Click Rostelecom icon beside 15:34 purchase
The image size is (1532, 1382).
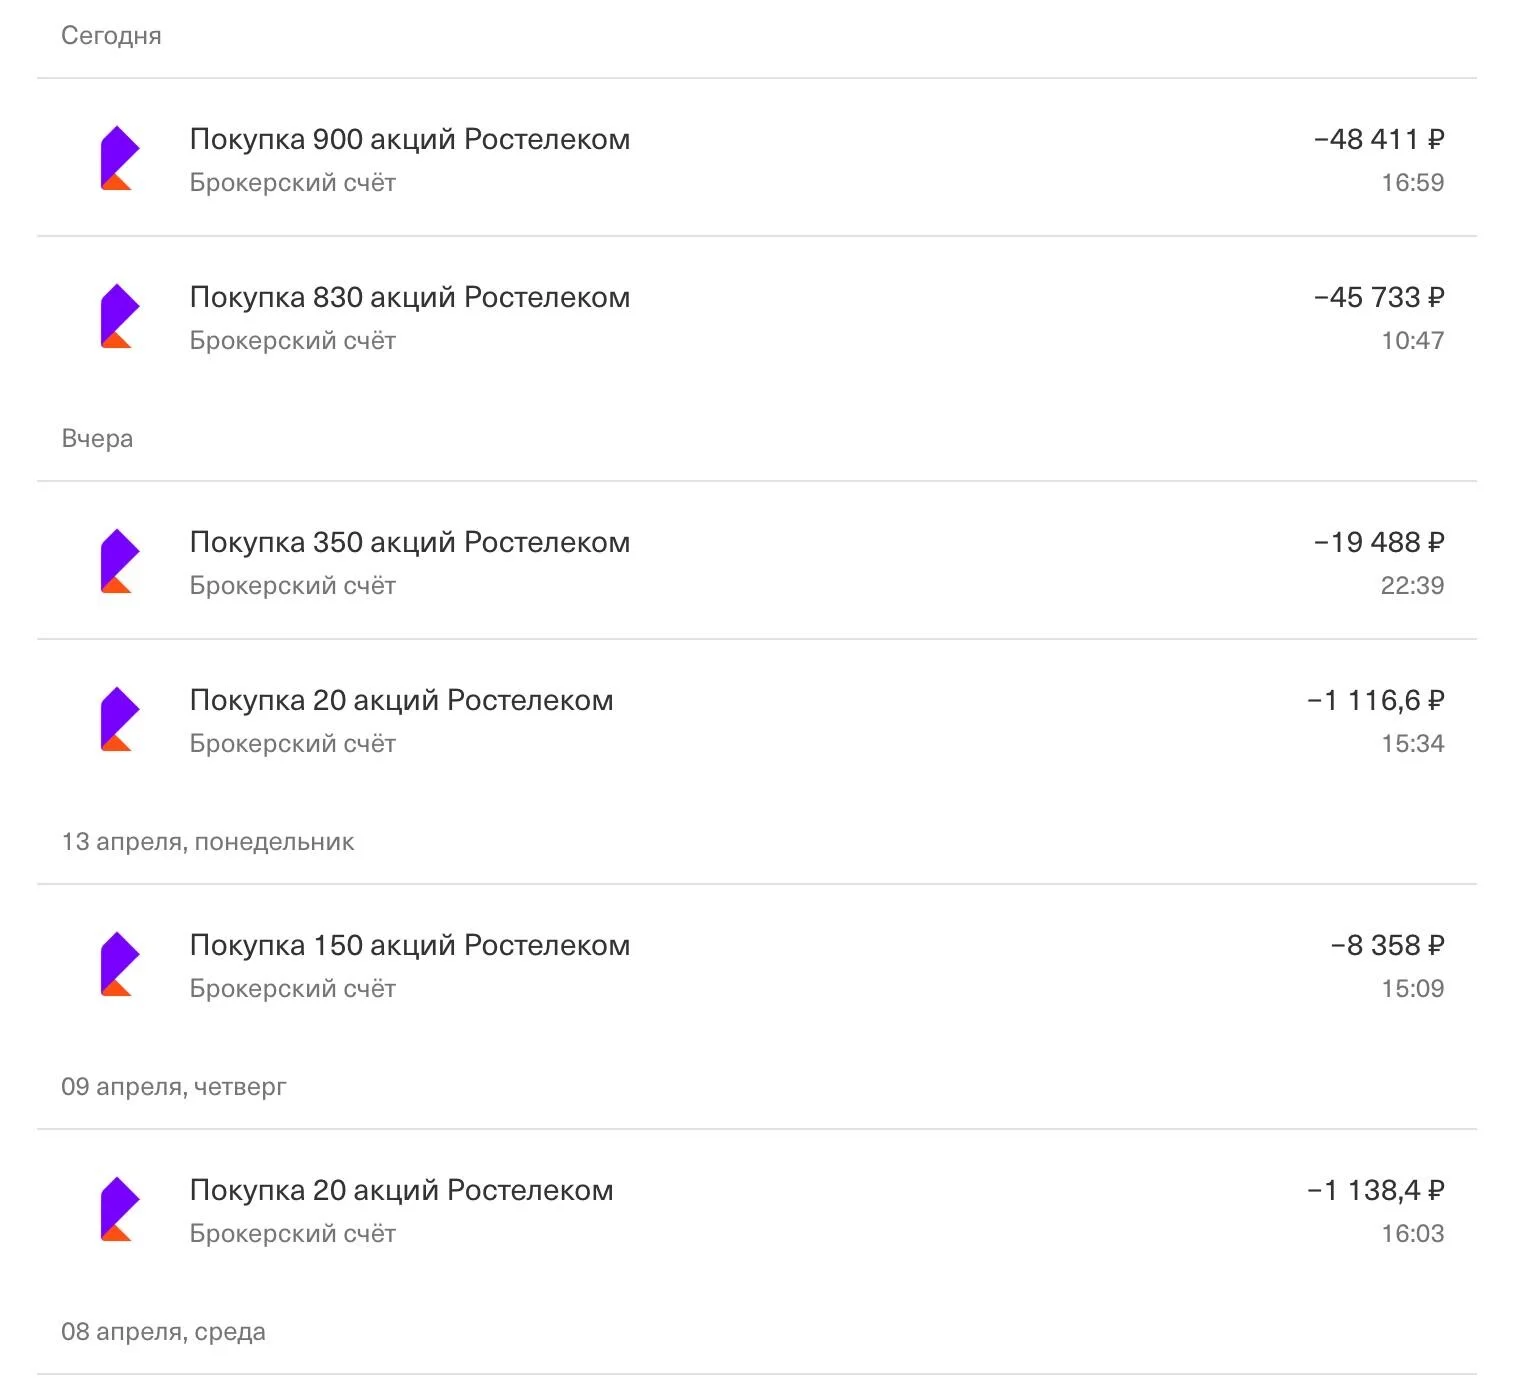pyautogui.click(x=119, y=719)
